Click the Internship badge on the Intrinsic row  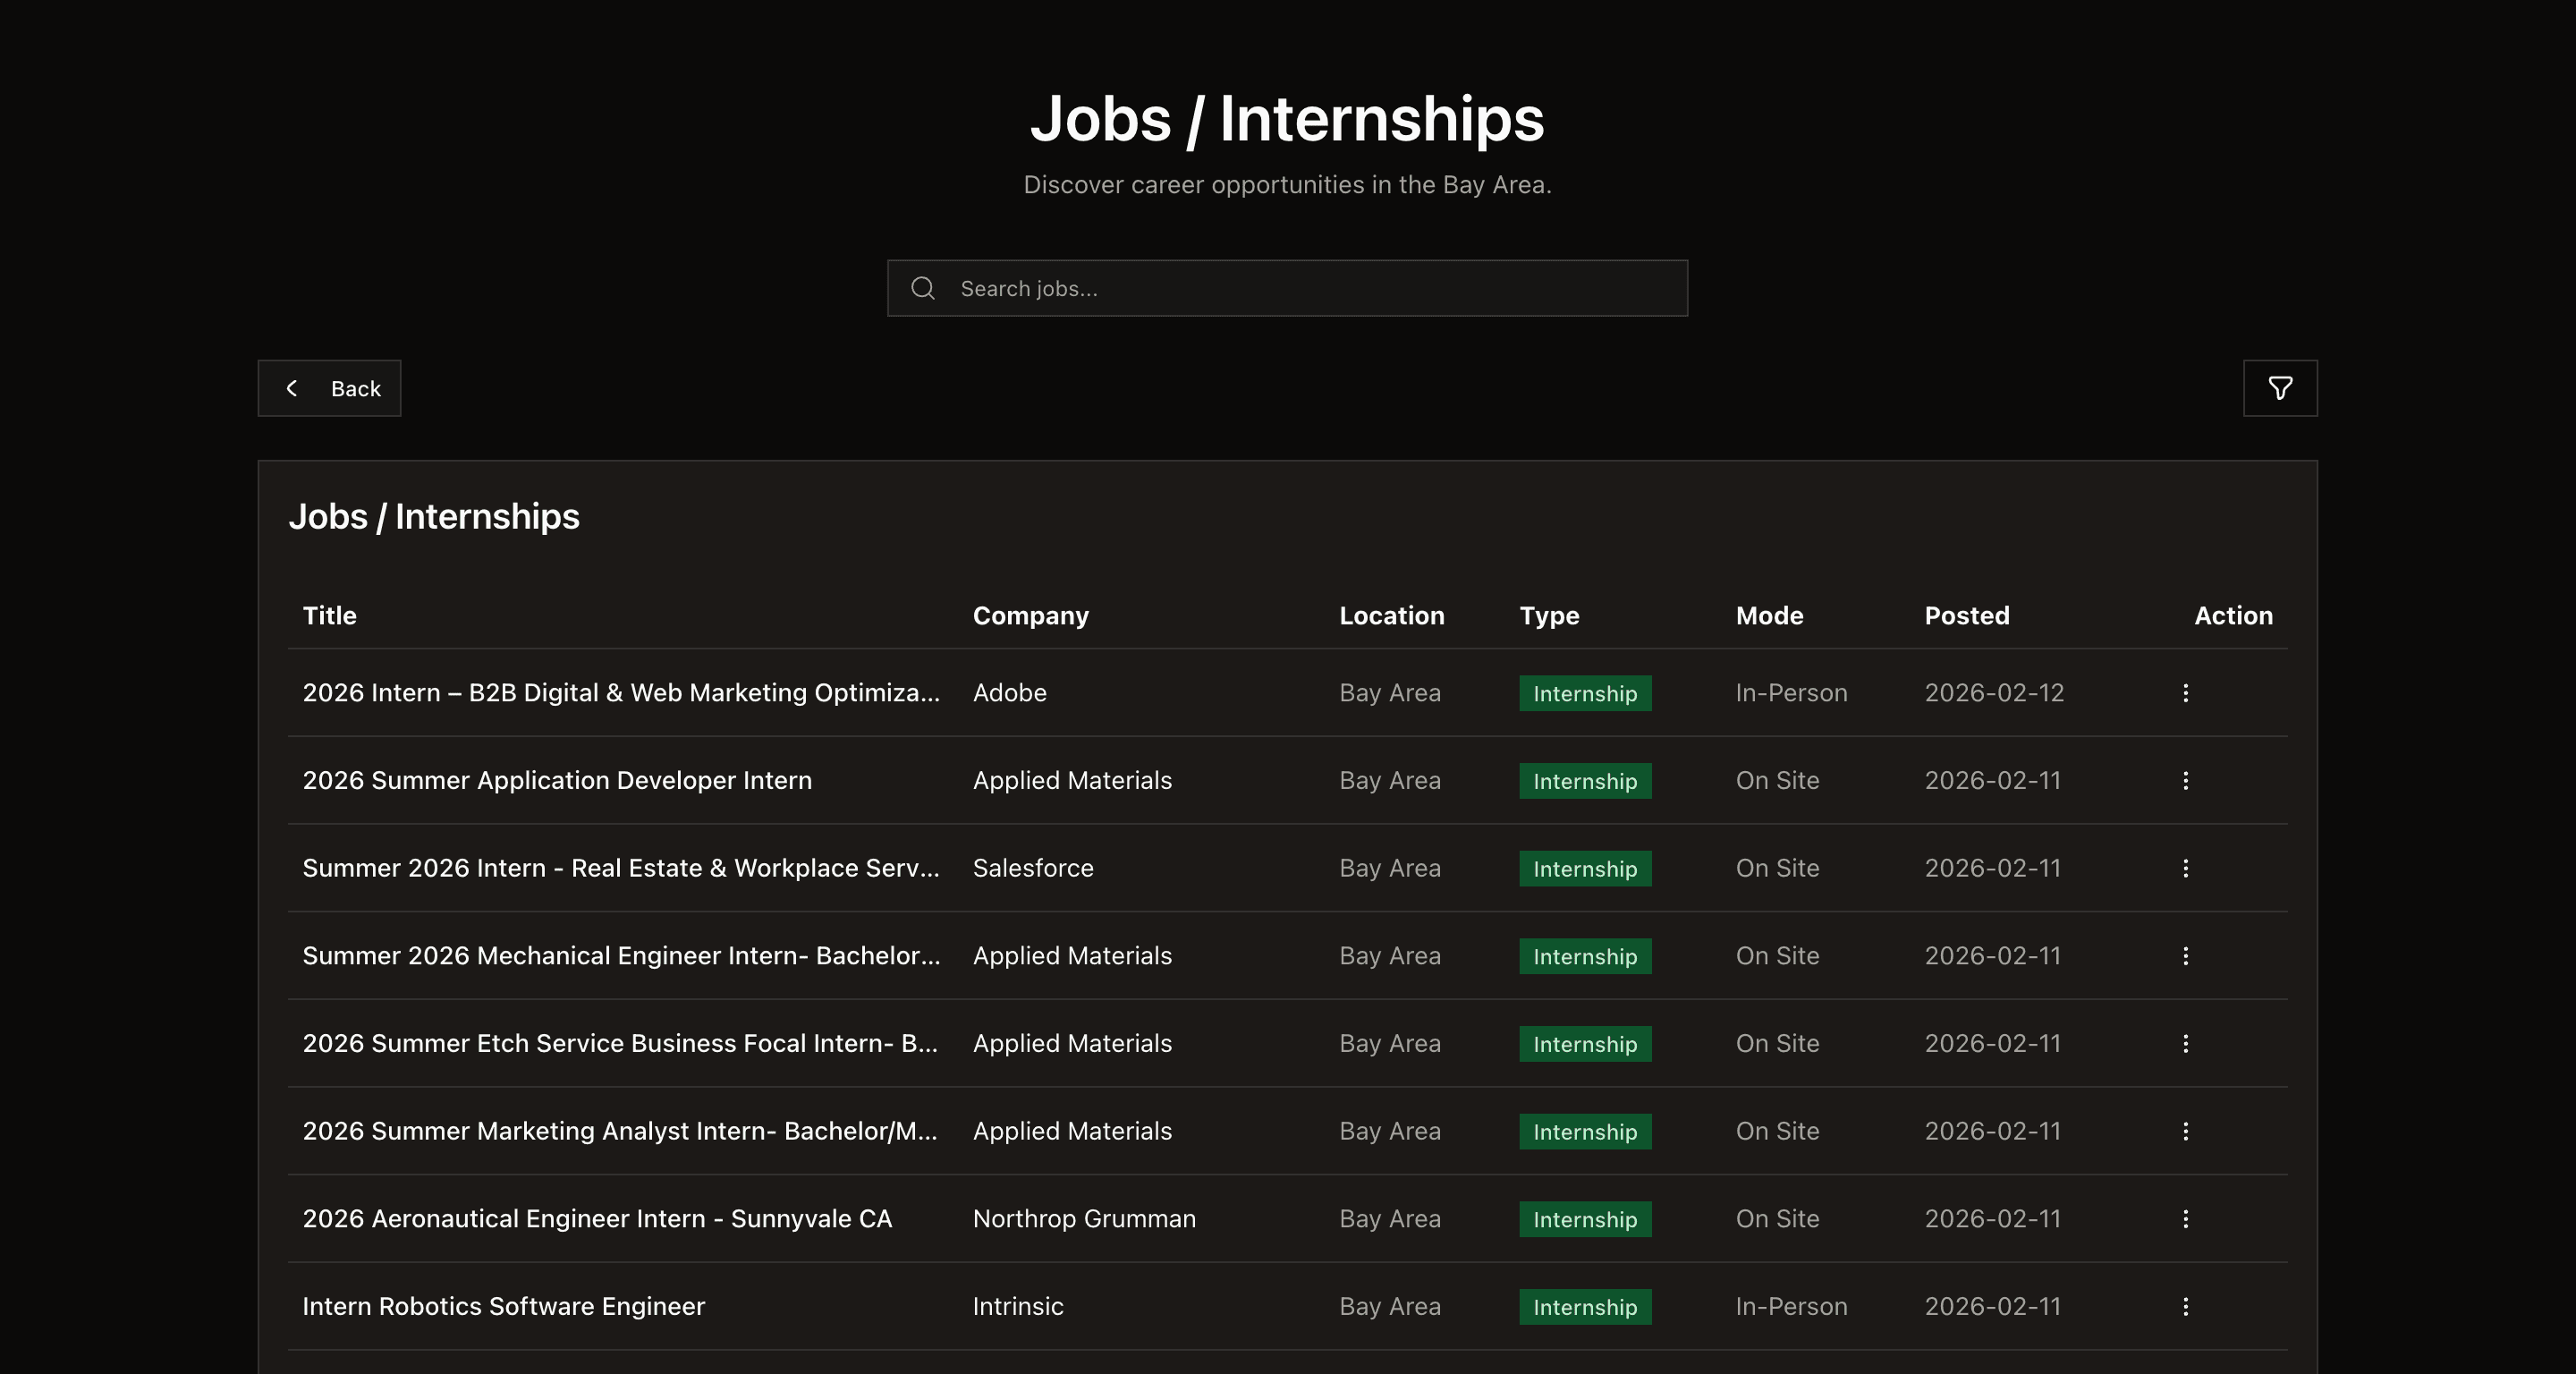point(1584,1307)
